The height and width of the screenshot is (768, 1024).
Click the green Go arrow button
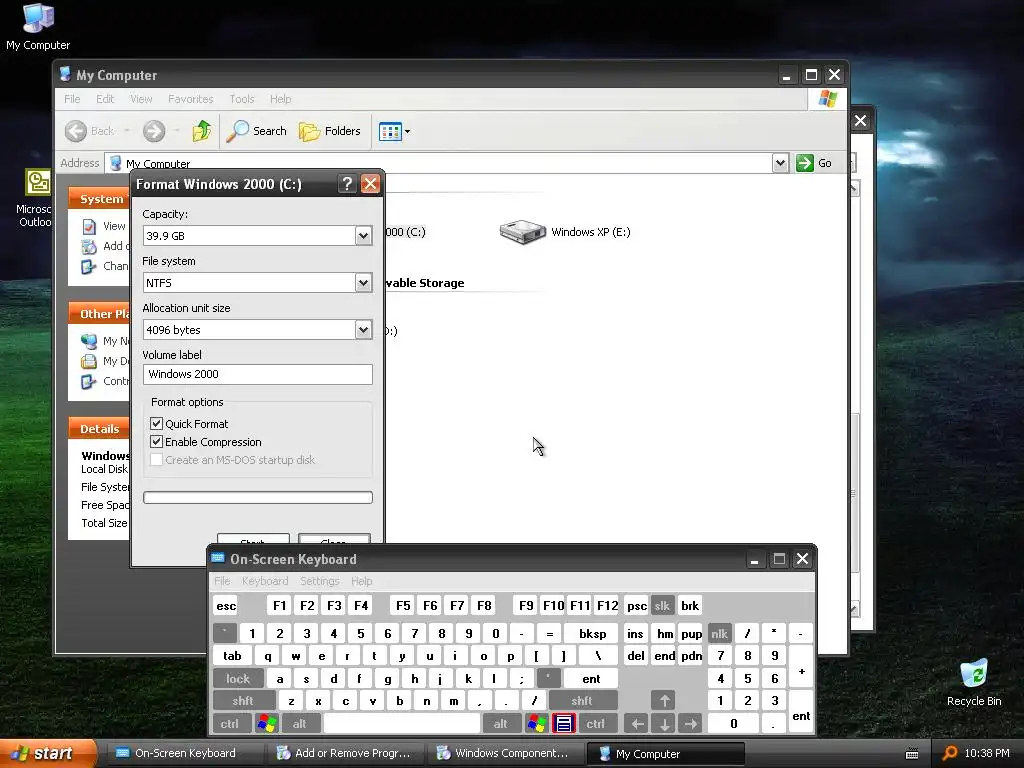click(805, 163)
